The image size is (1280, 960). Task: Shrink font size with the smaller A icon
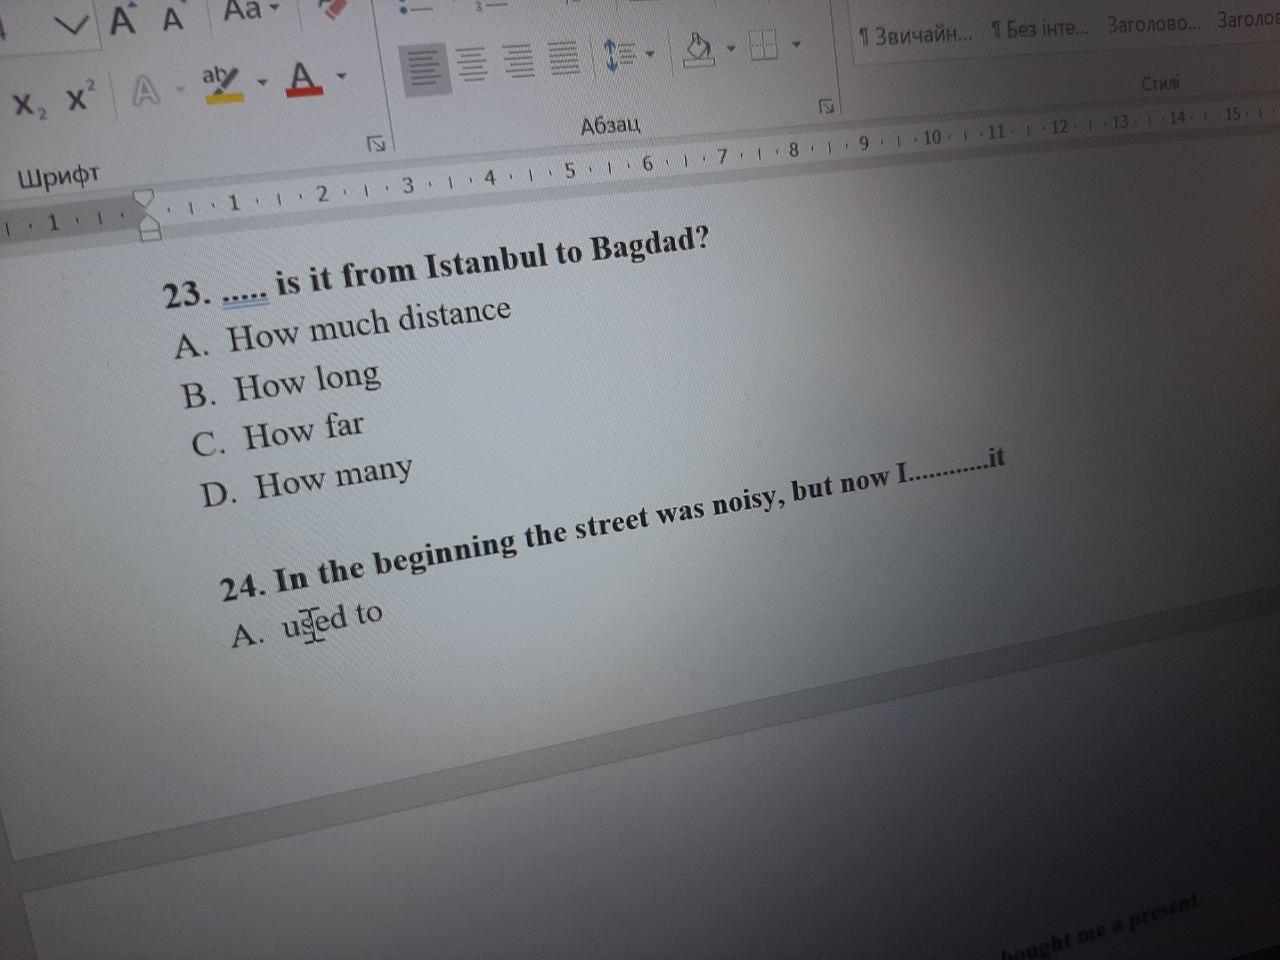click(x=173, y=20)
